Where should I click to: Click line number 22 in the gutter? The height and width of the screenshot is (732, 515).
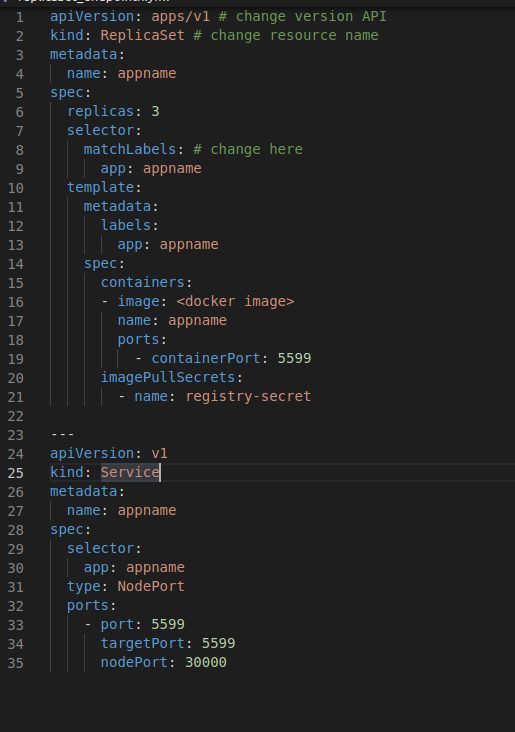(15, 416)
